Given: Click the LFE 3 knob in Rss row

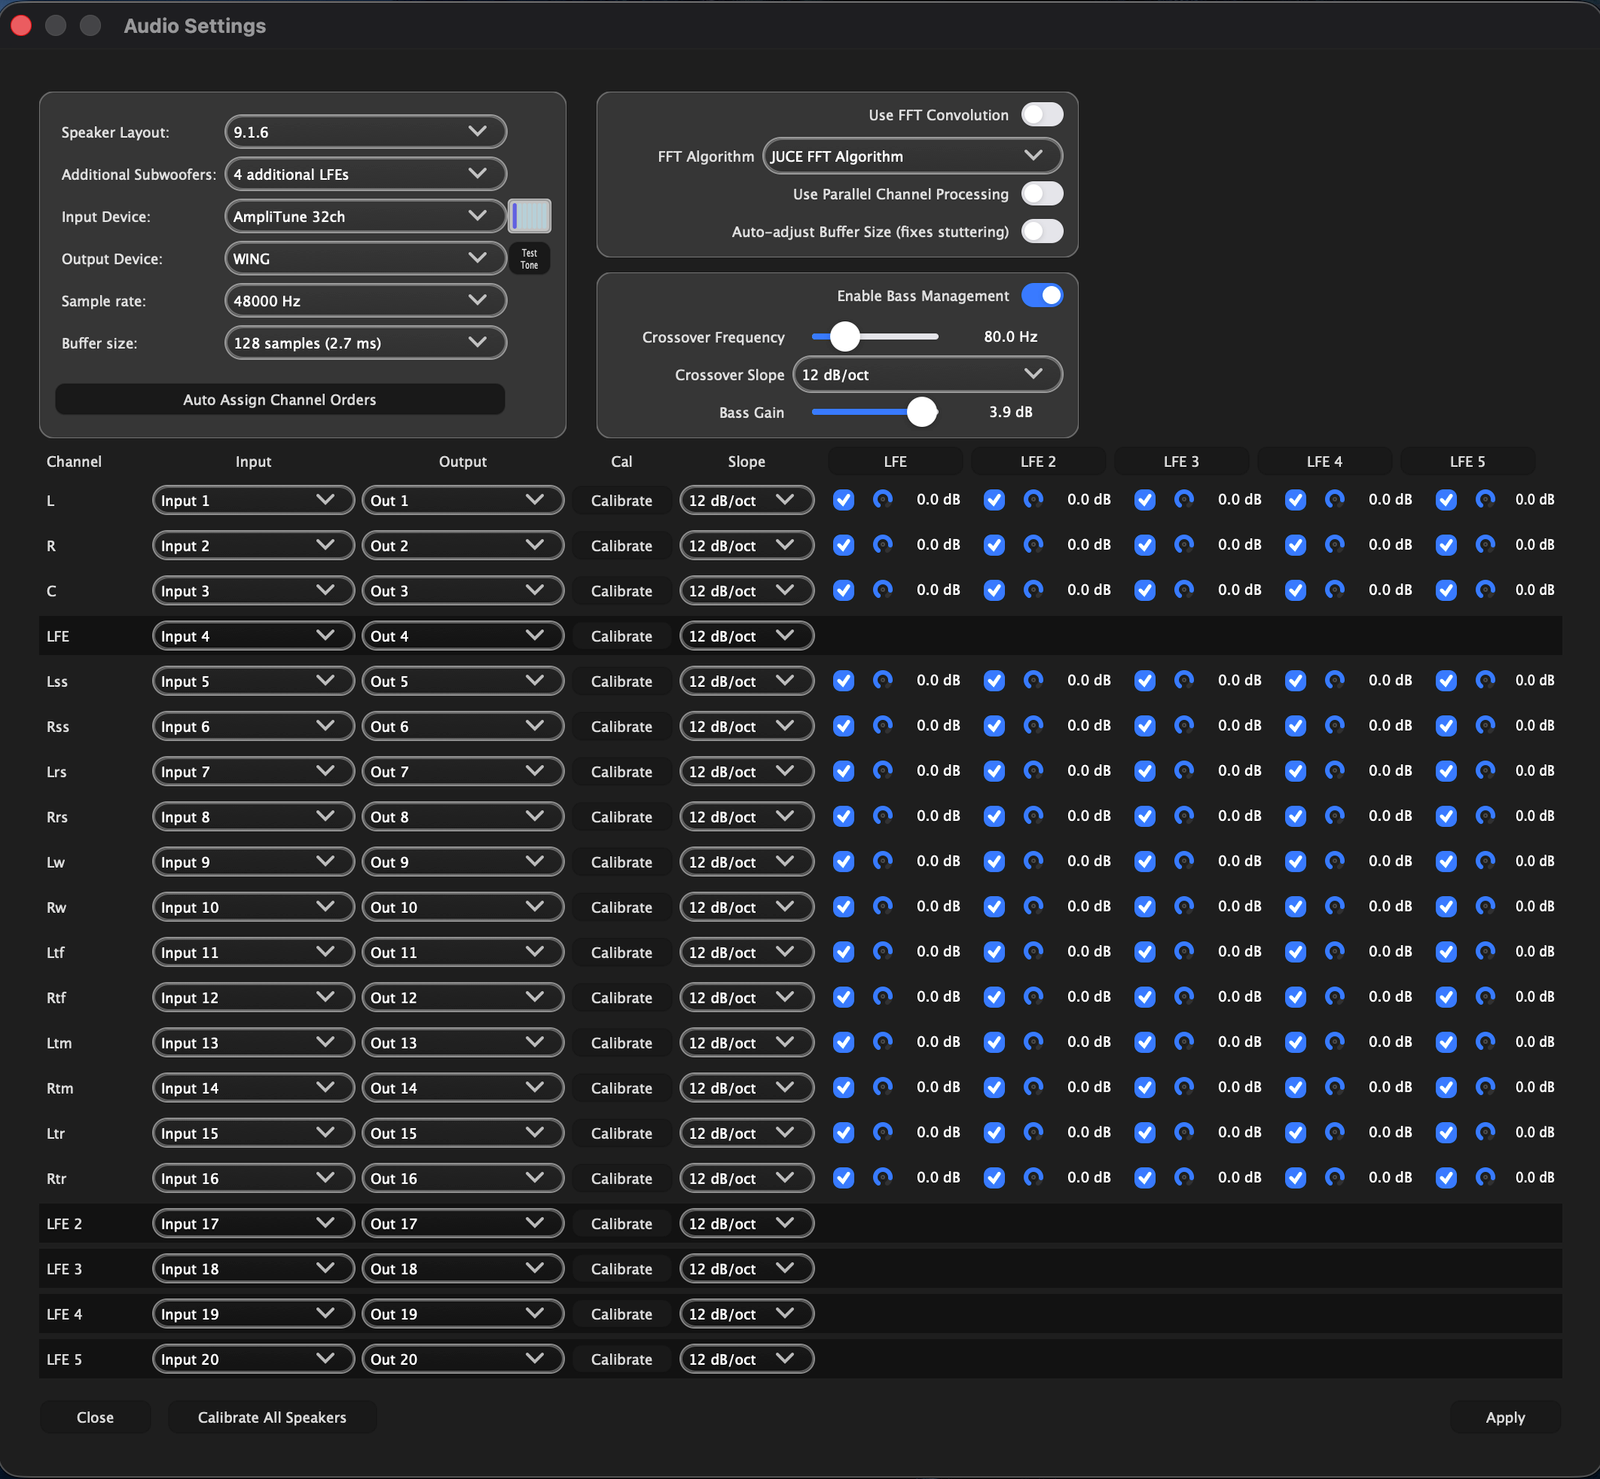Looking at the screenshot, I should [1184, 726].
